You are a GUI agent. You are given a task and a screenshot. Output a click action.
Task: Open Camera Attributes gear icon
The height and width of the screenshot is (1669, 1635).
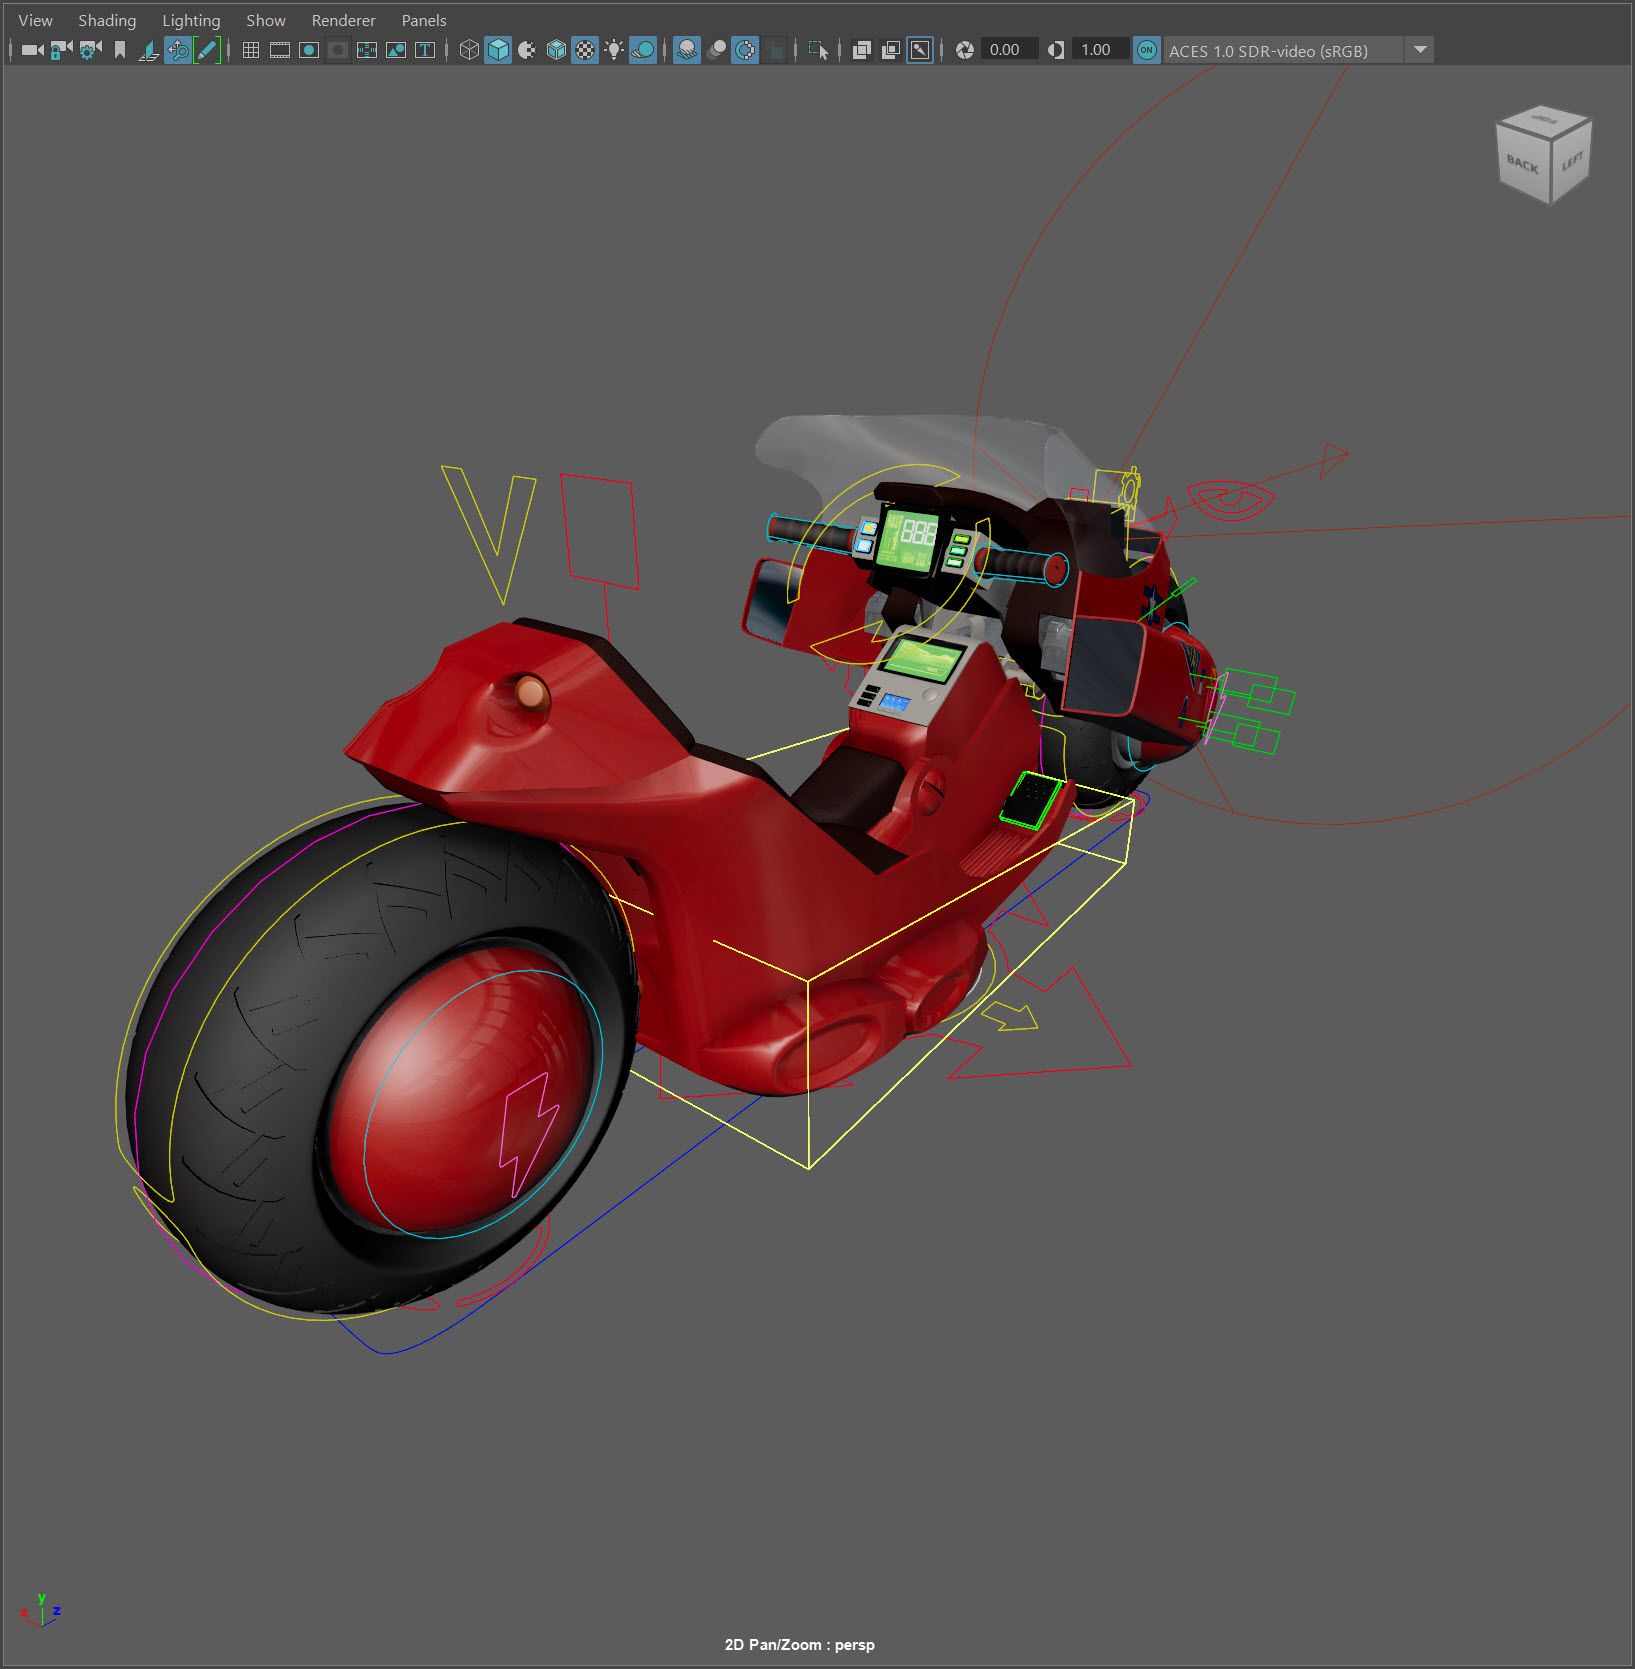coord(90,50)
